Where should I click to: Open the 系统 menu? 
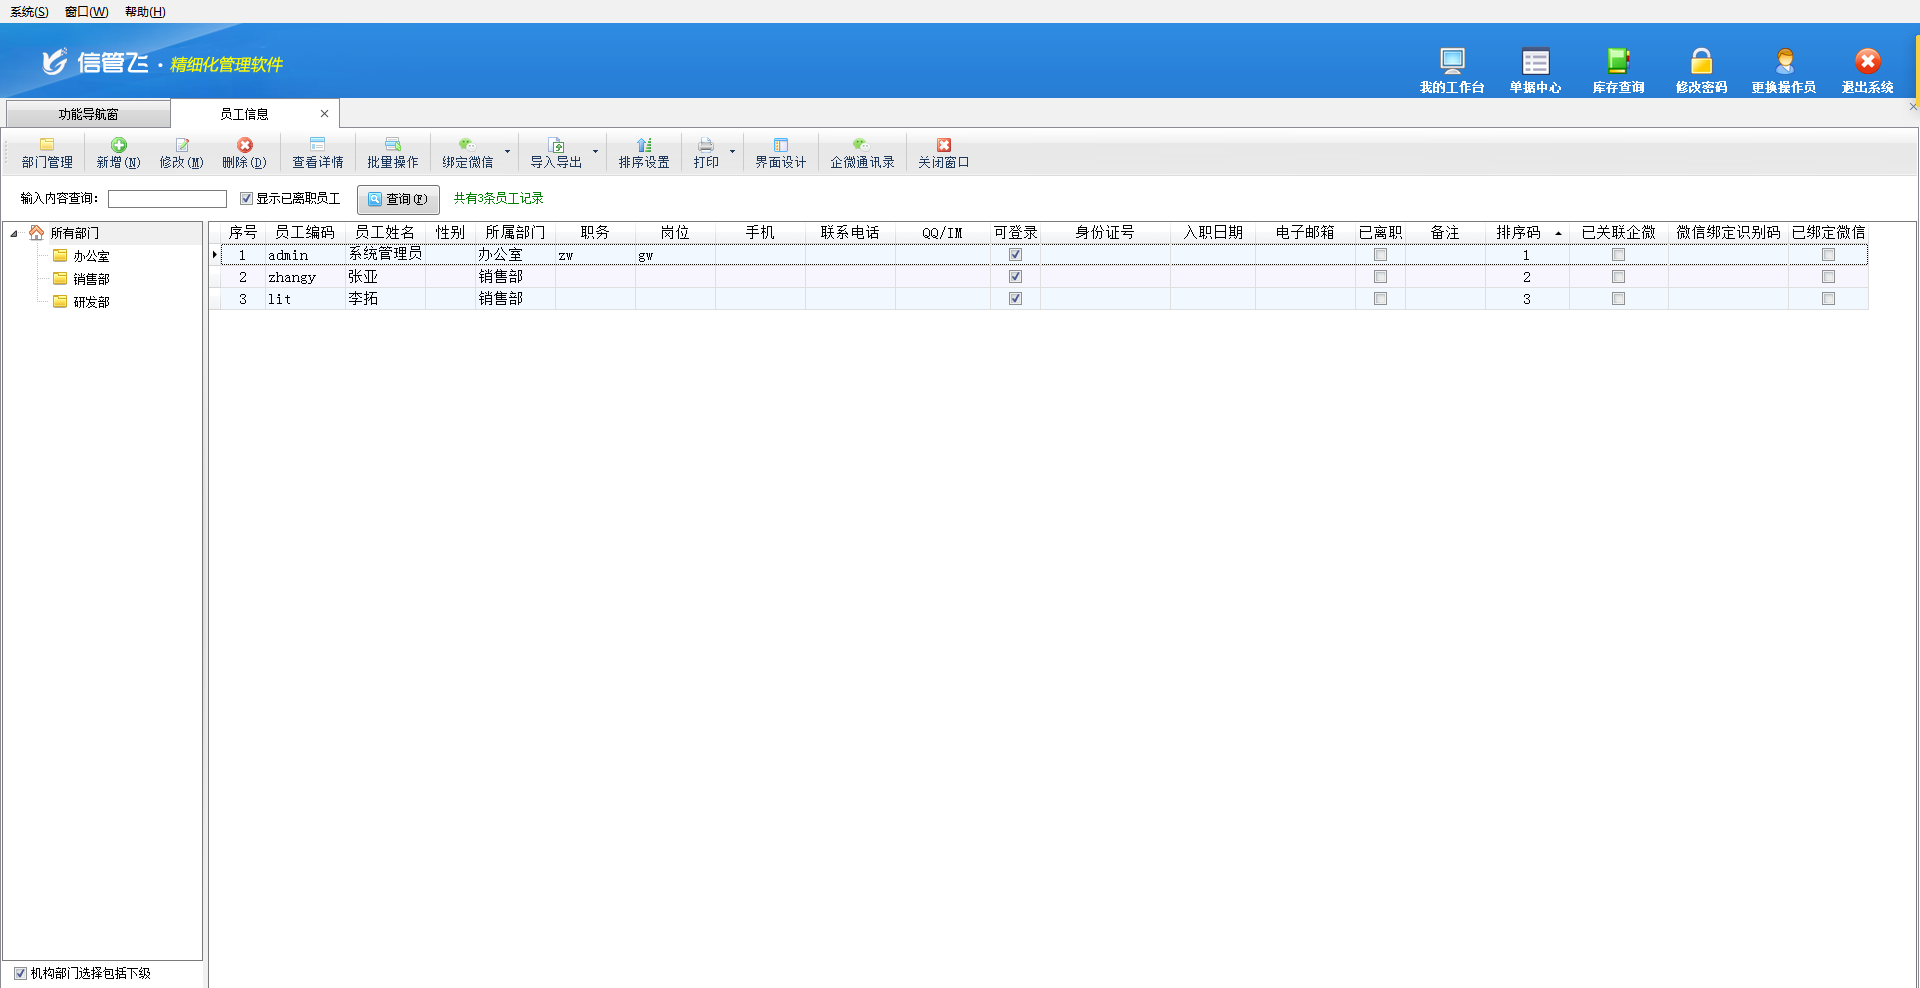click(x=28, y=12)
